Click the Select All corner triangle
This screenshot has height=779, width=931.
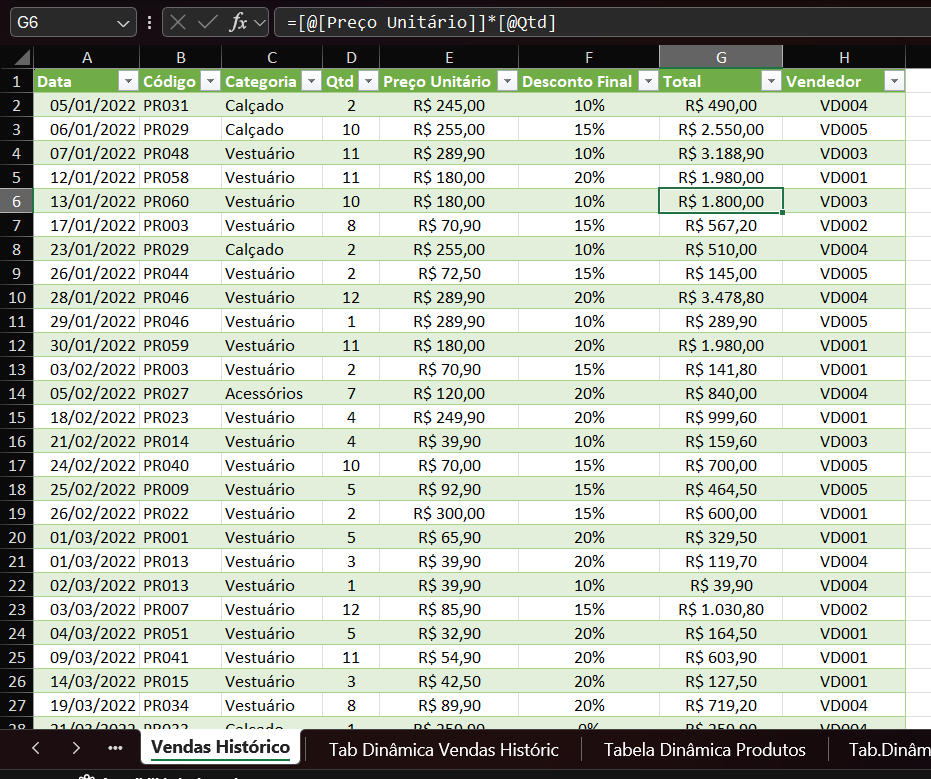coord(22,58)
